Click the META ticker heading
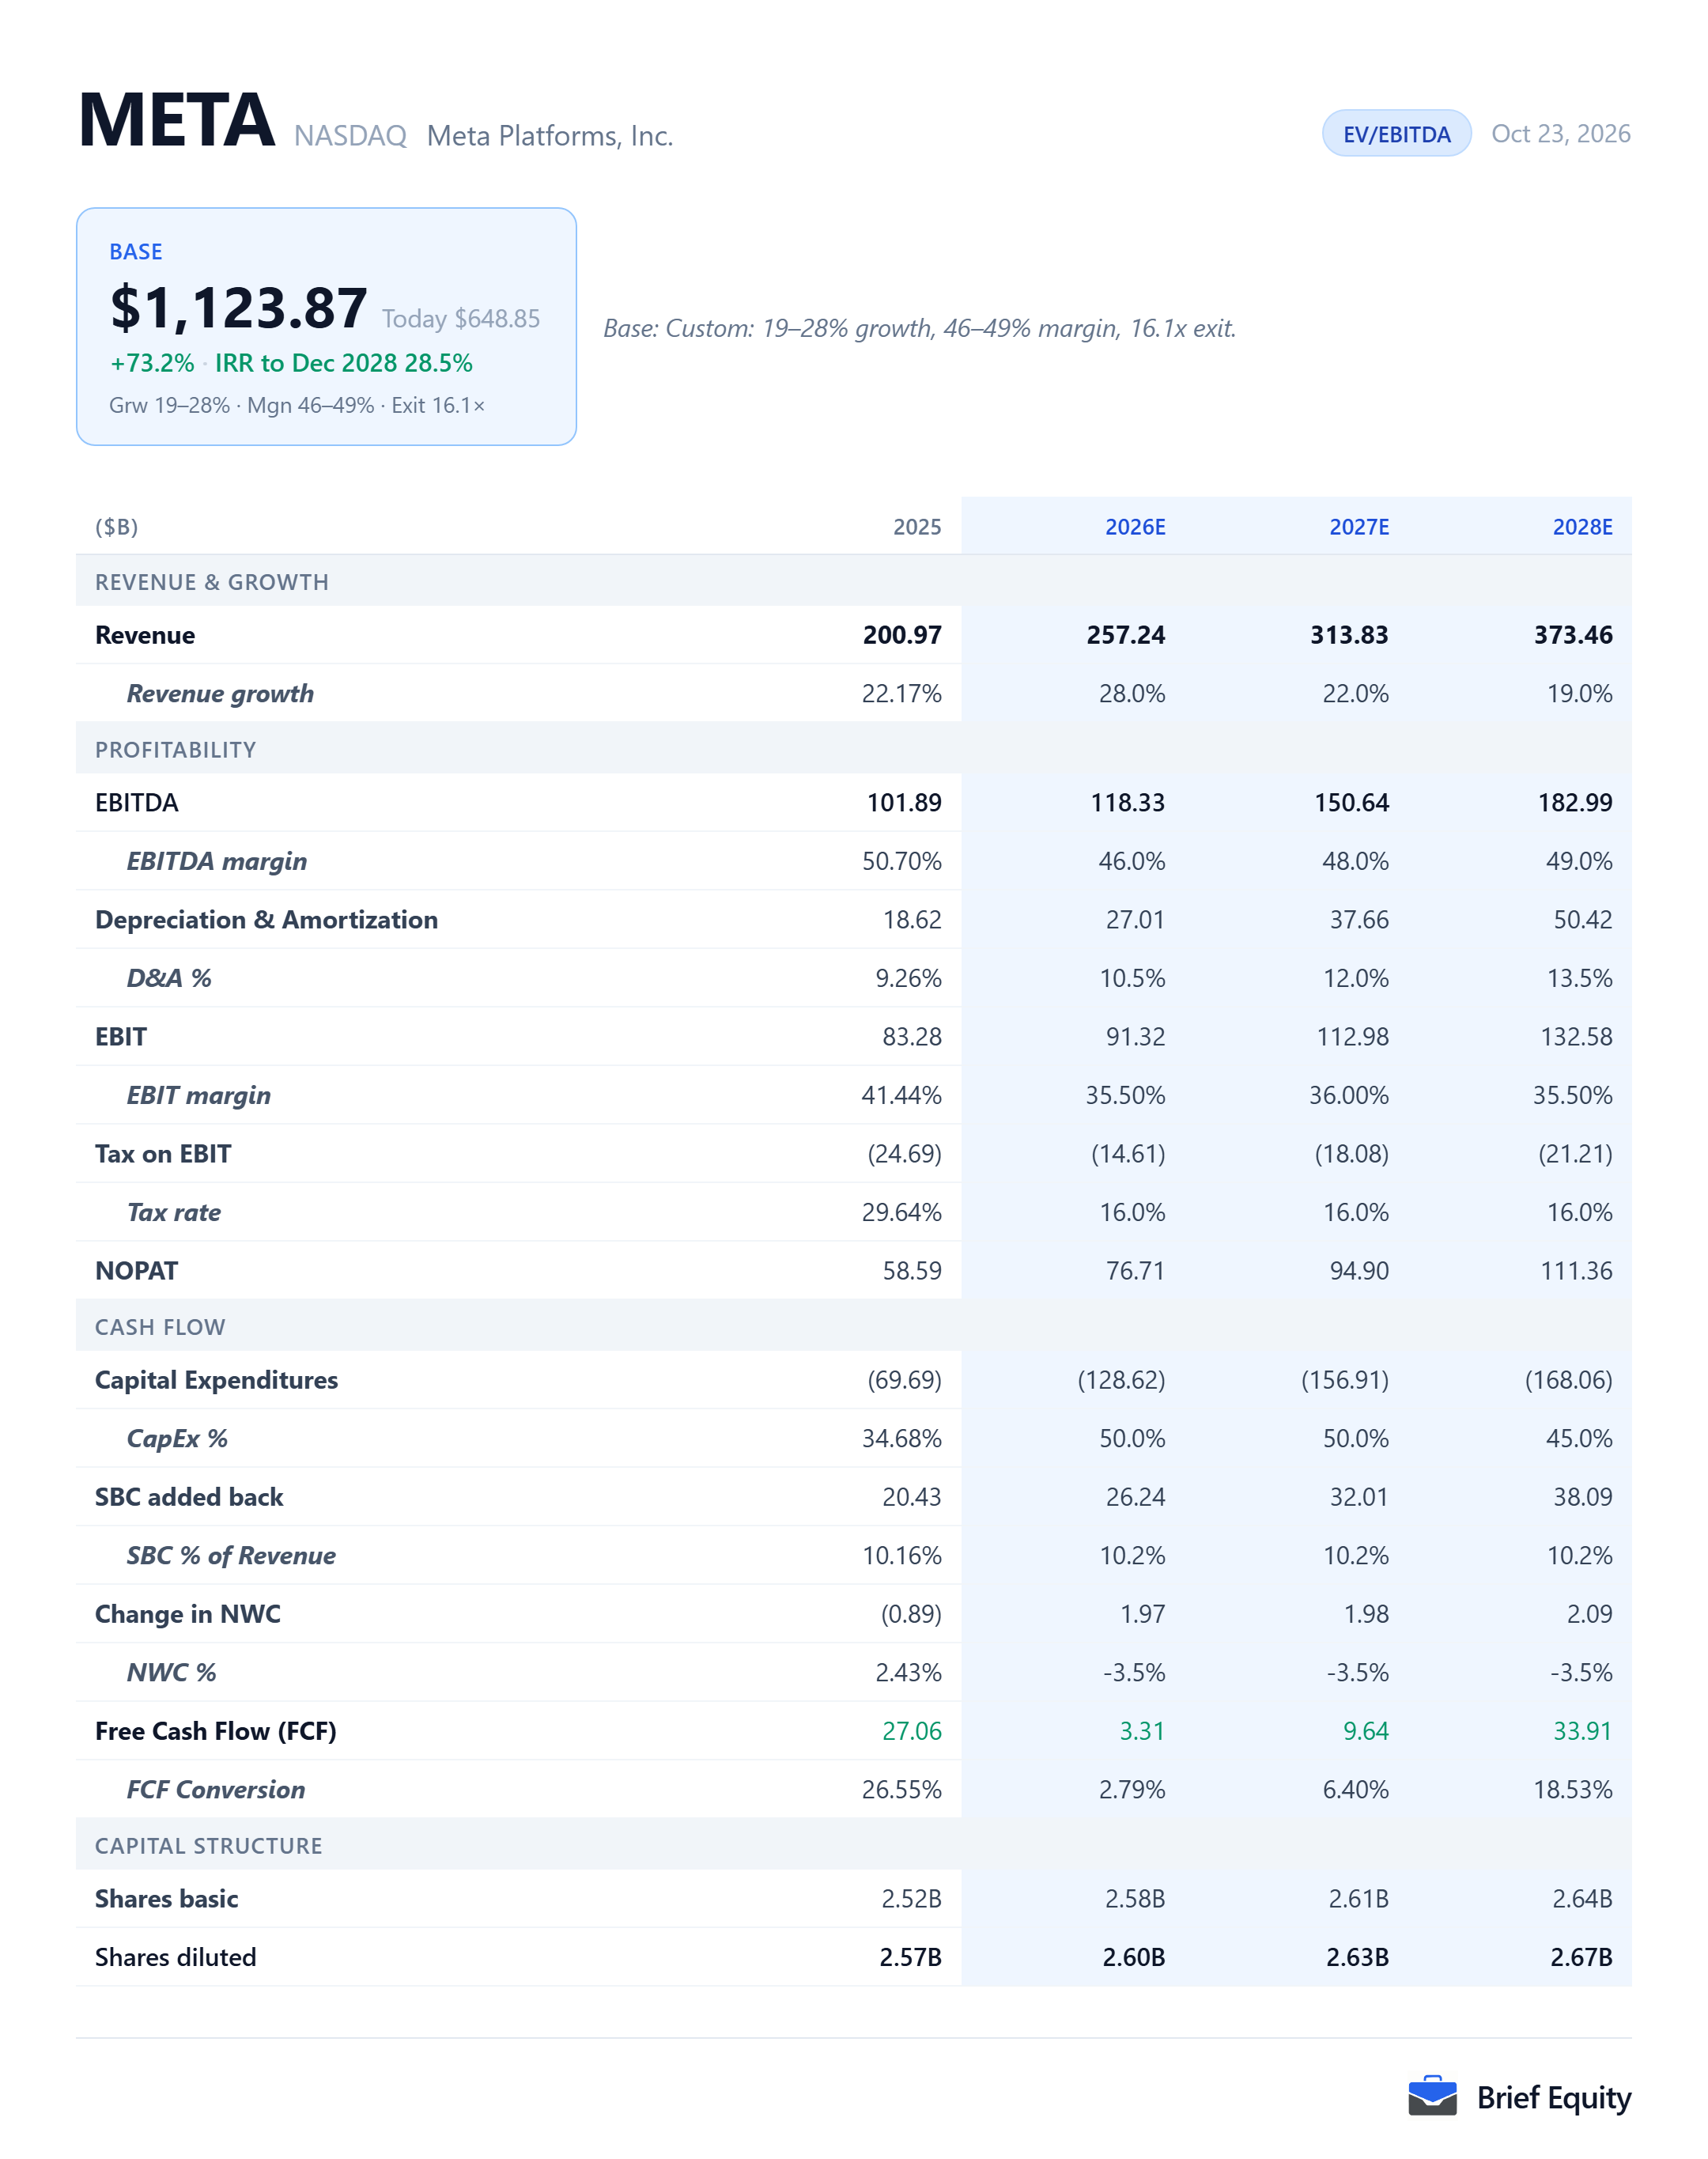 [x=176, y=120]
